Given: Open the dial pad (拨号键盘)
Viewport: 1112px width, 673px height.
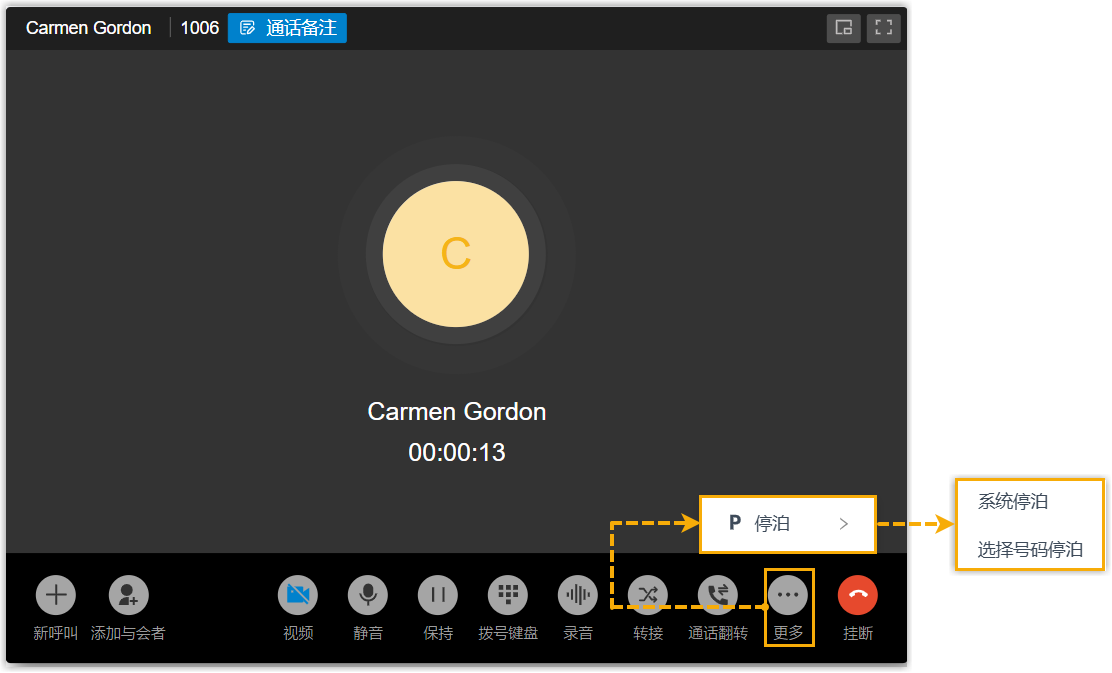Looking at the screenshot, I should (x=508, y=595).
